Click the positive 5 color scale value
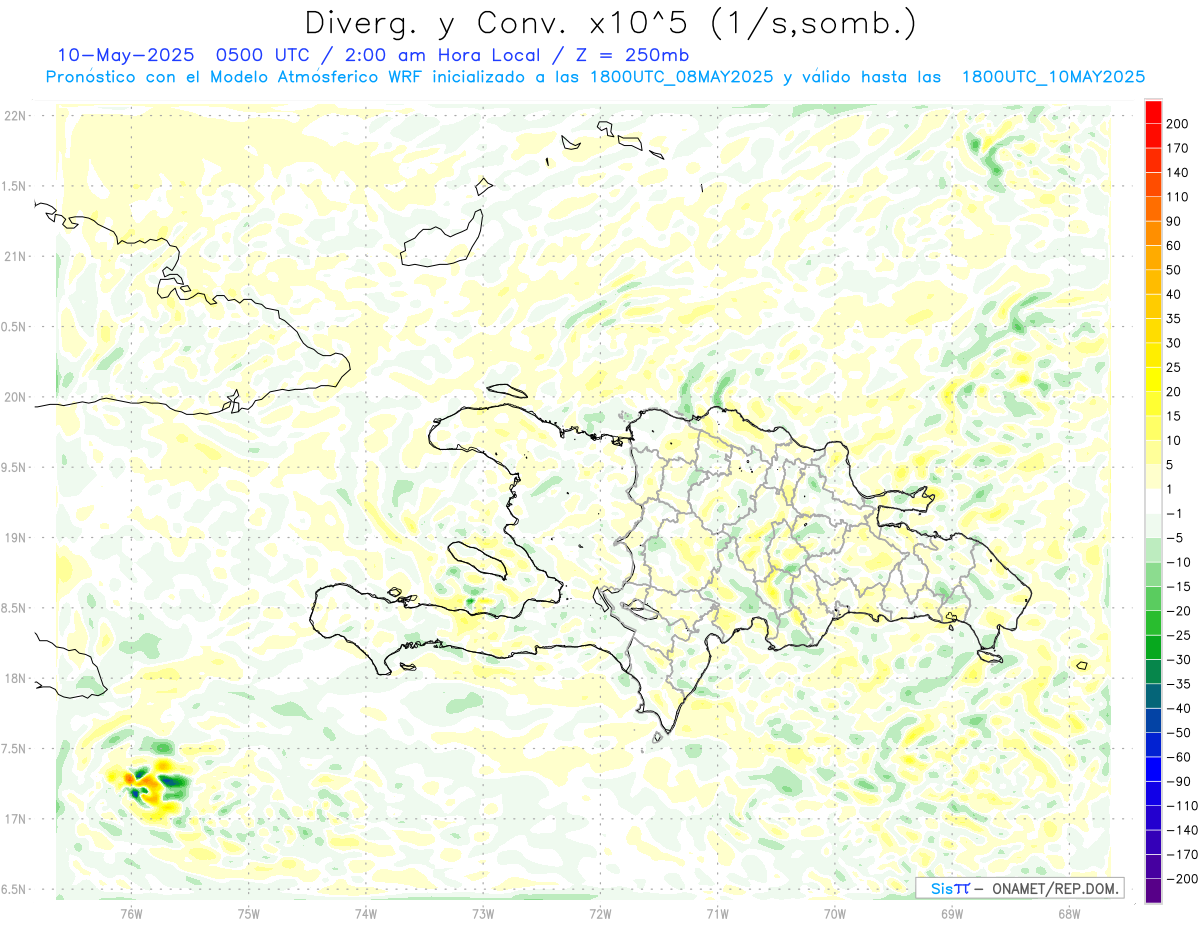 tap(1170, 465)
